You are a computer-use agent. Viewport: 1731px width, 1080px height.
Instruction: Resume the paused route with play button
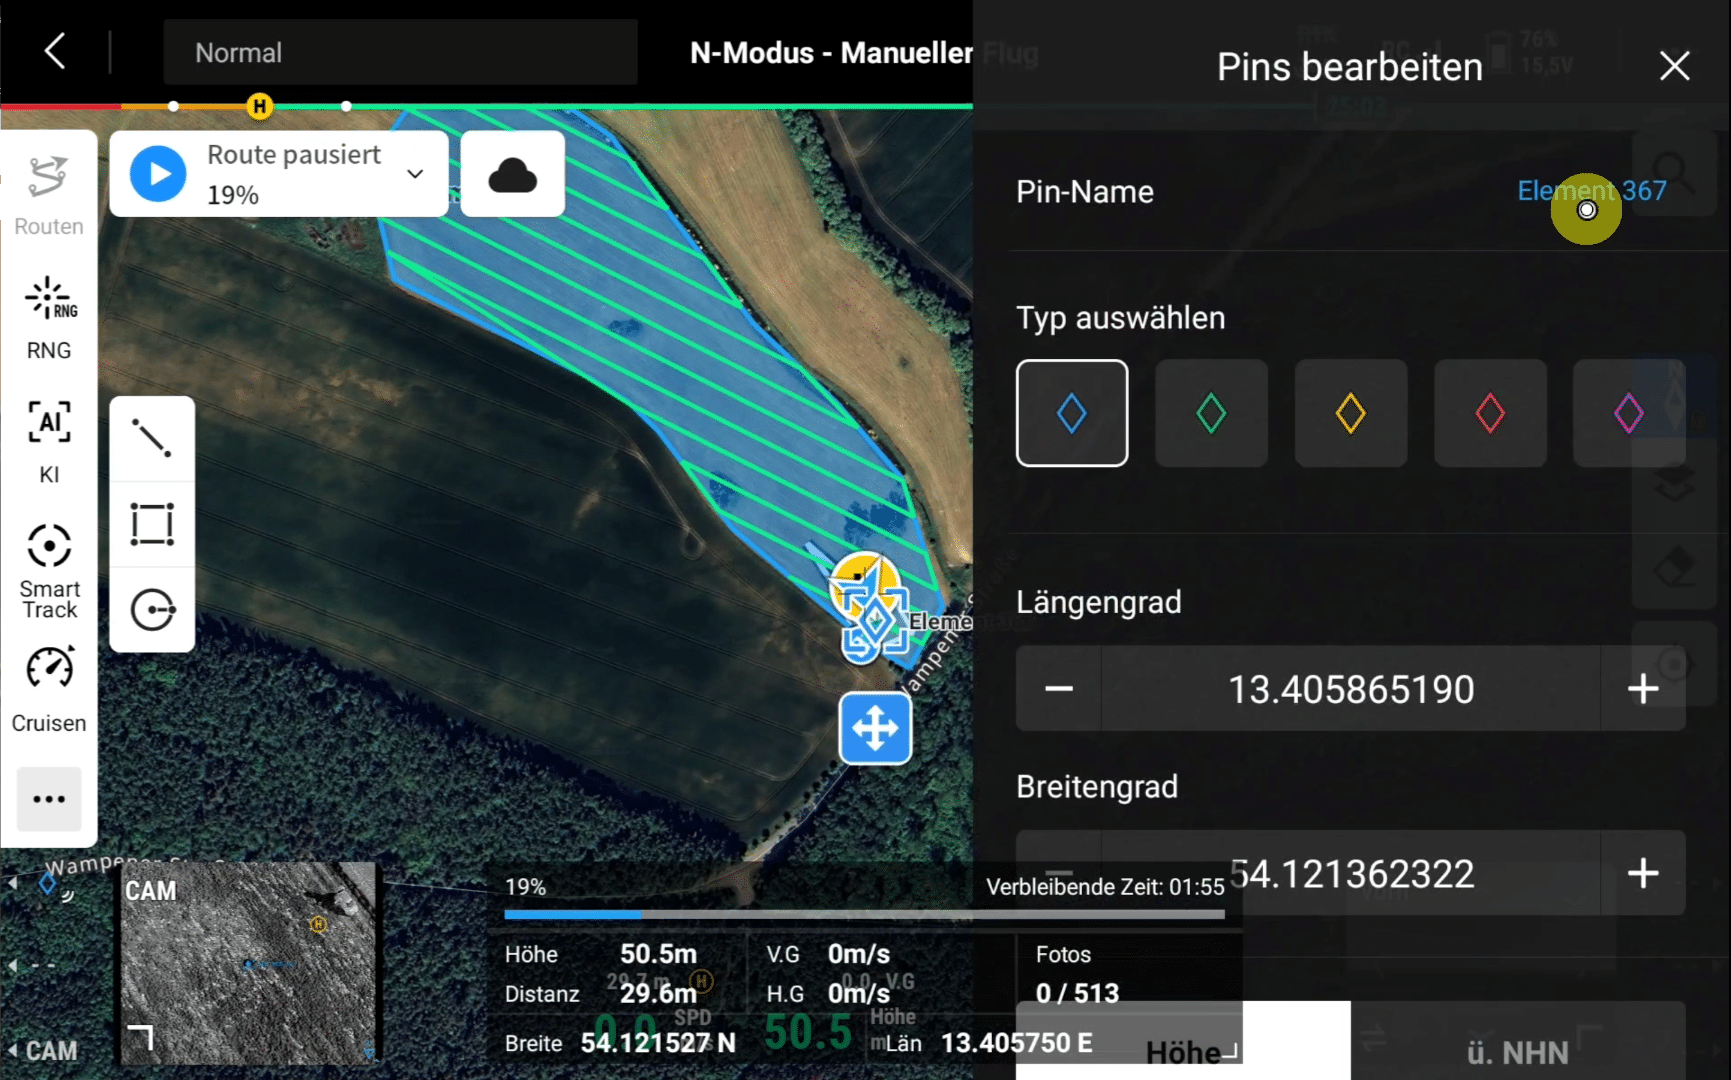pos(158,174)
